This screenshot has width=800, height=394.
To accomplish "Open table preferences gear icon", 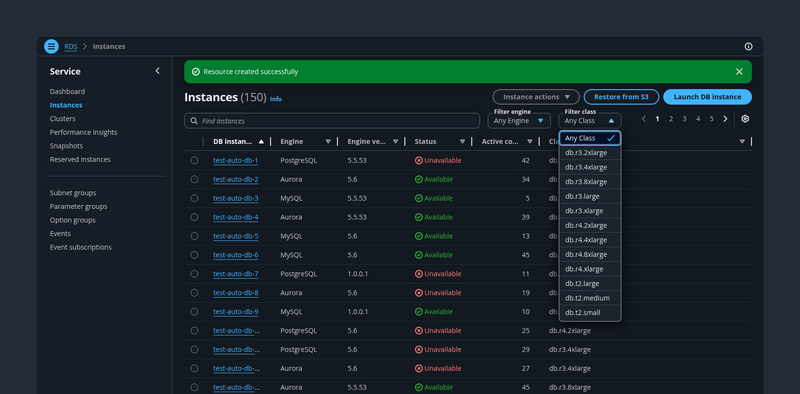I will click(x=745, y=119).
